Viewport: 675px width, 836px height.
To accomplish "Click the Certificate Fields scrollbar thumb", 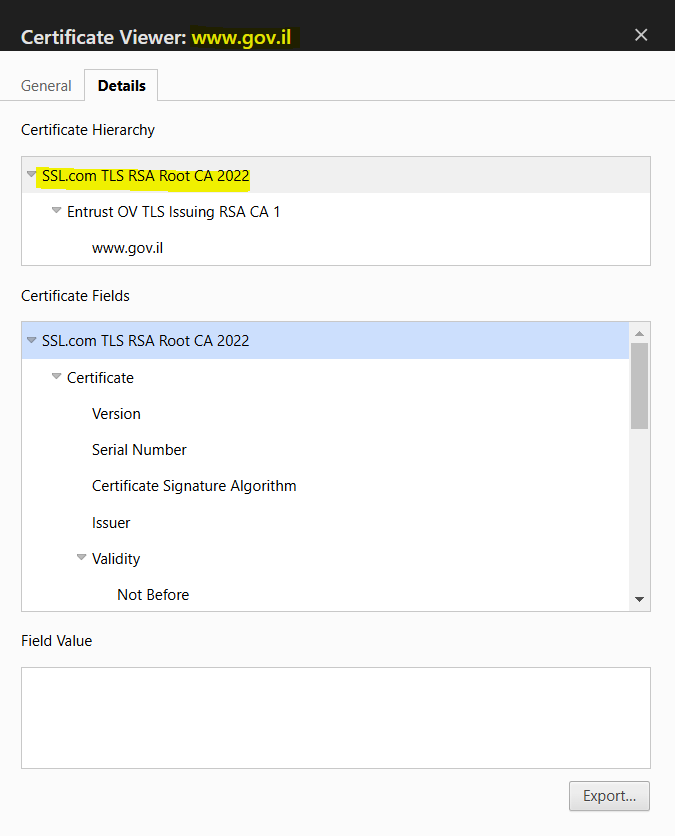I will coord(639,385).
